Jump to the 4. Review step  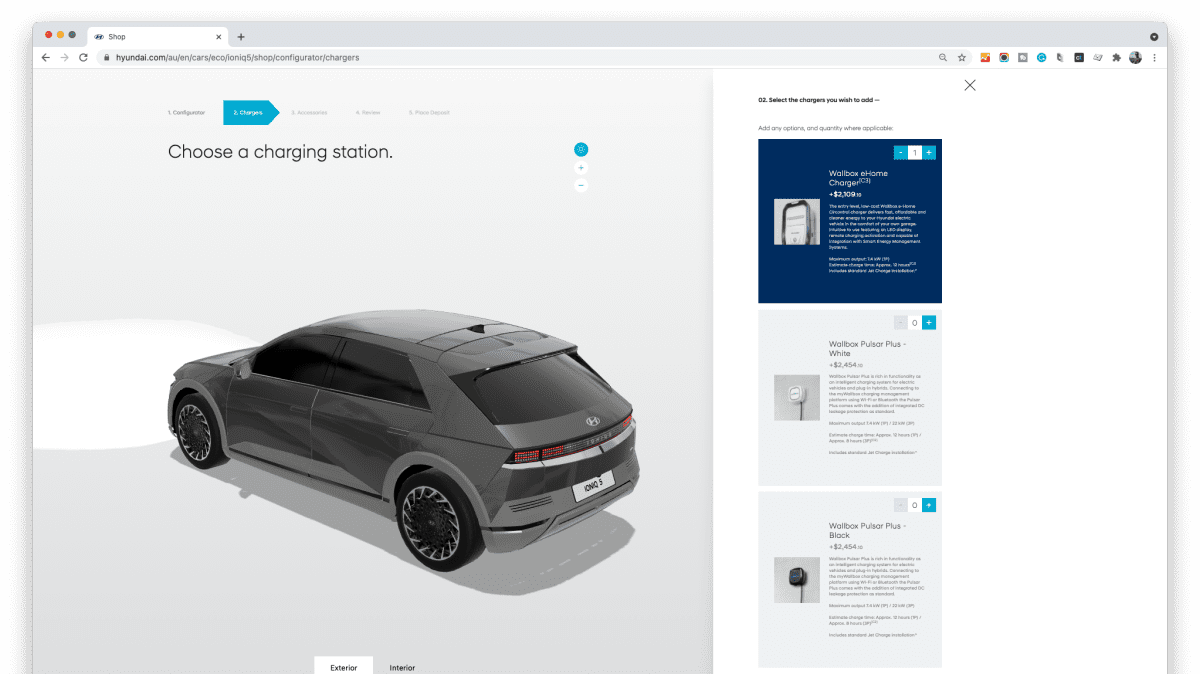tap(369, 113)
